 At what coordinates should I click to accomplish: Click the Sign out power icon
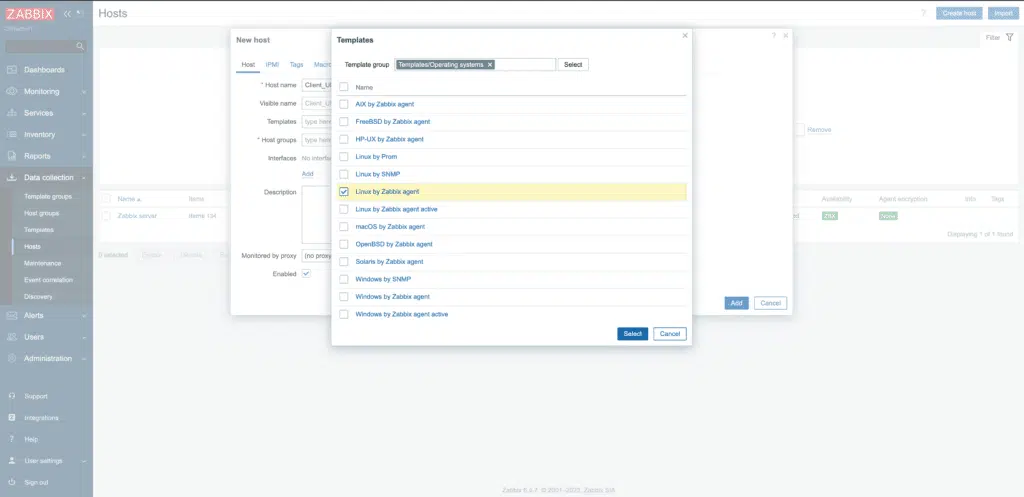[12, 483]
